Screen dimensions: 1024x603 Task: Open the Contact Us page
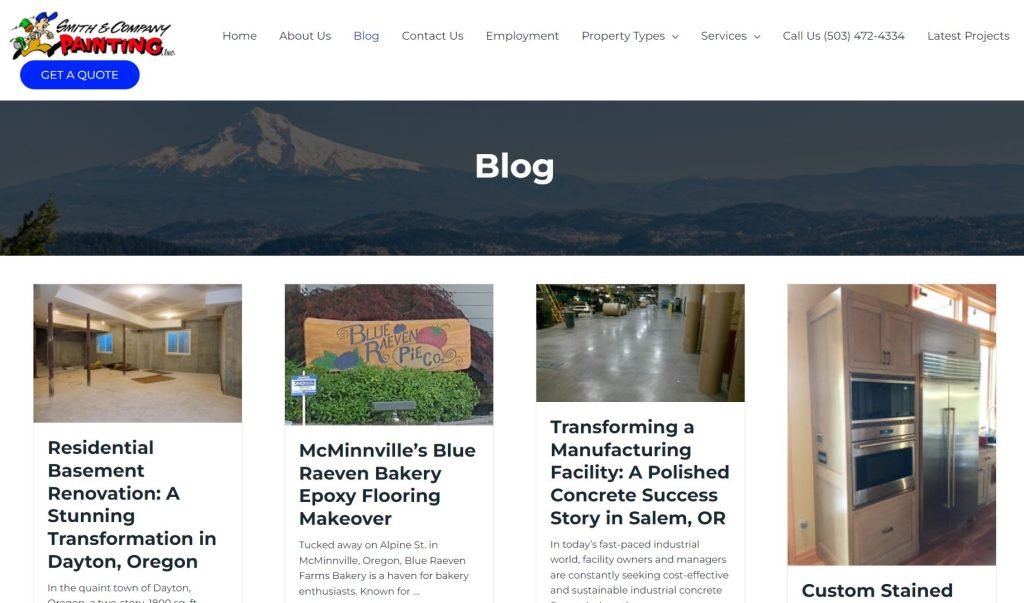[x=432, y=36]
